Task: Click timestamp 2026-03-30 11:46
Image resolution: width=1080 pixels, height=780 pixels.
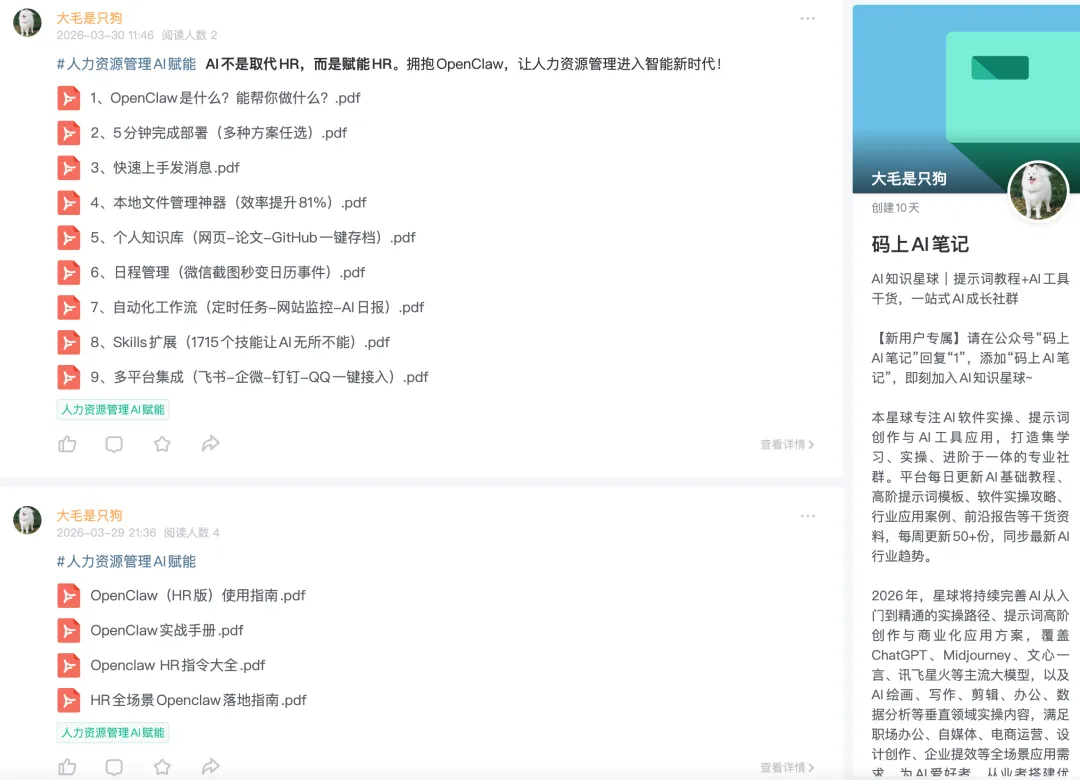Action: [x=105, y=35]
